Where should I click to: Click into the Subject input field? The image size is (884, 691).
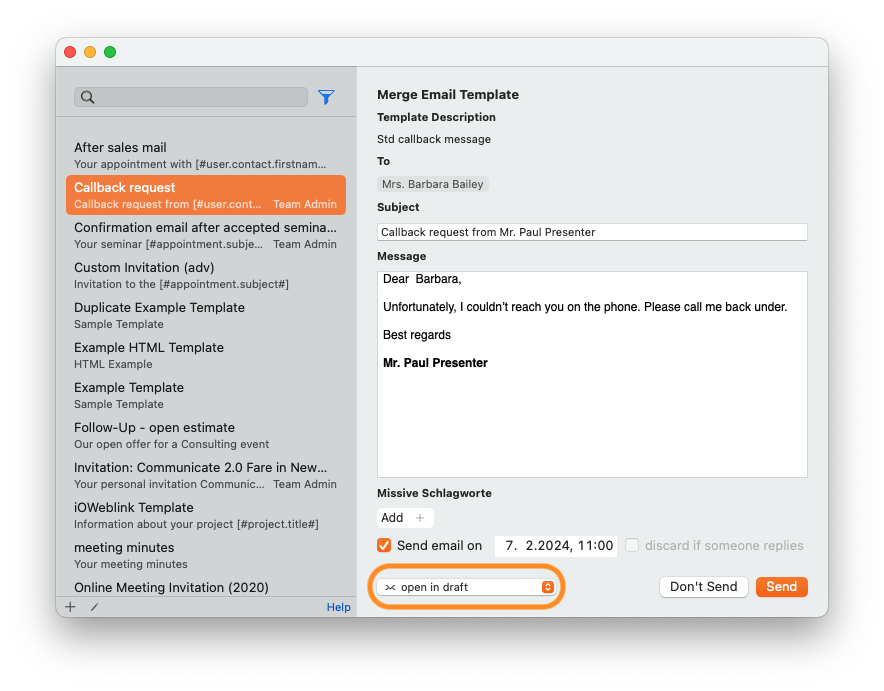pyautogui.click(x=591, y=232)
